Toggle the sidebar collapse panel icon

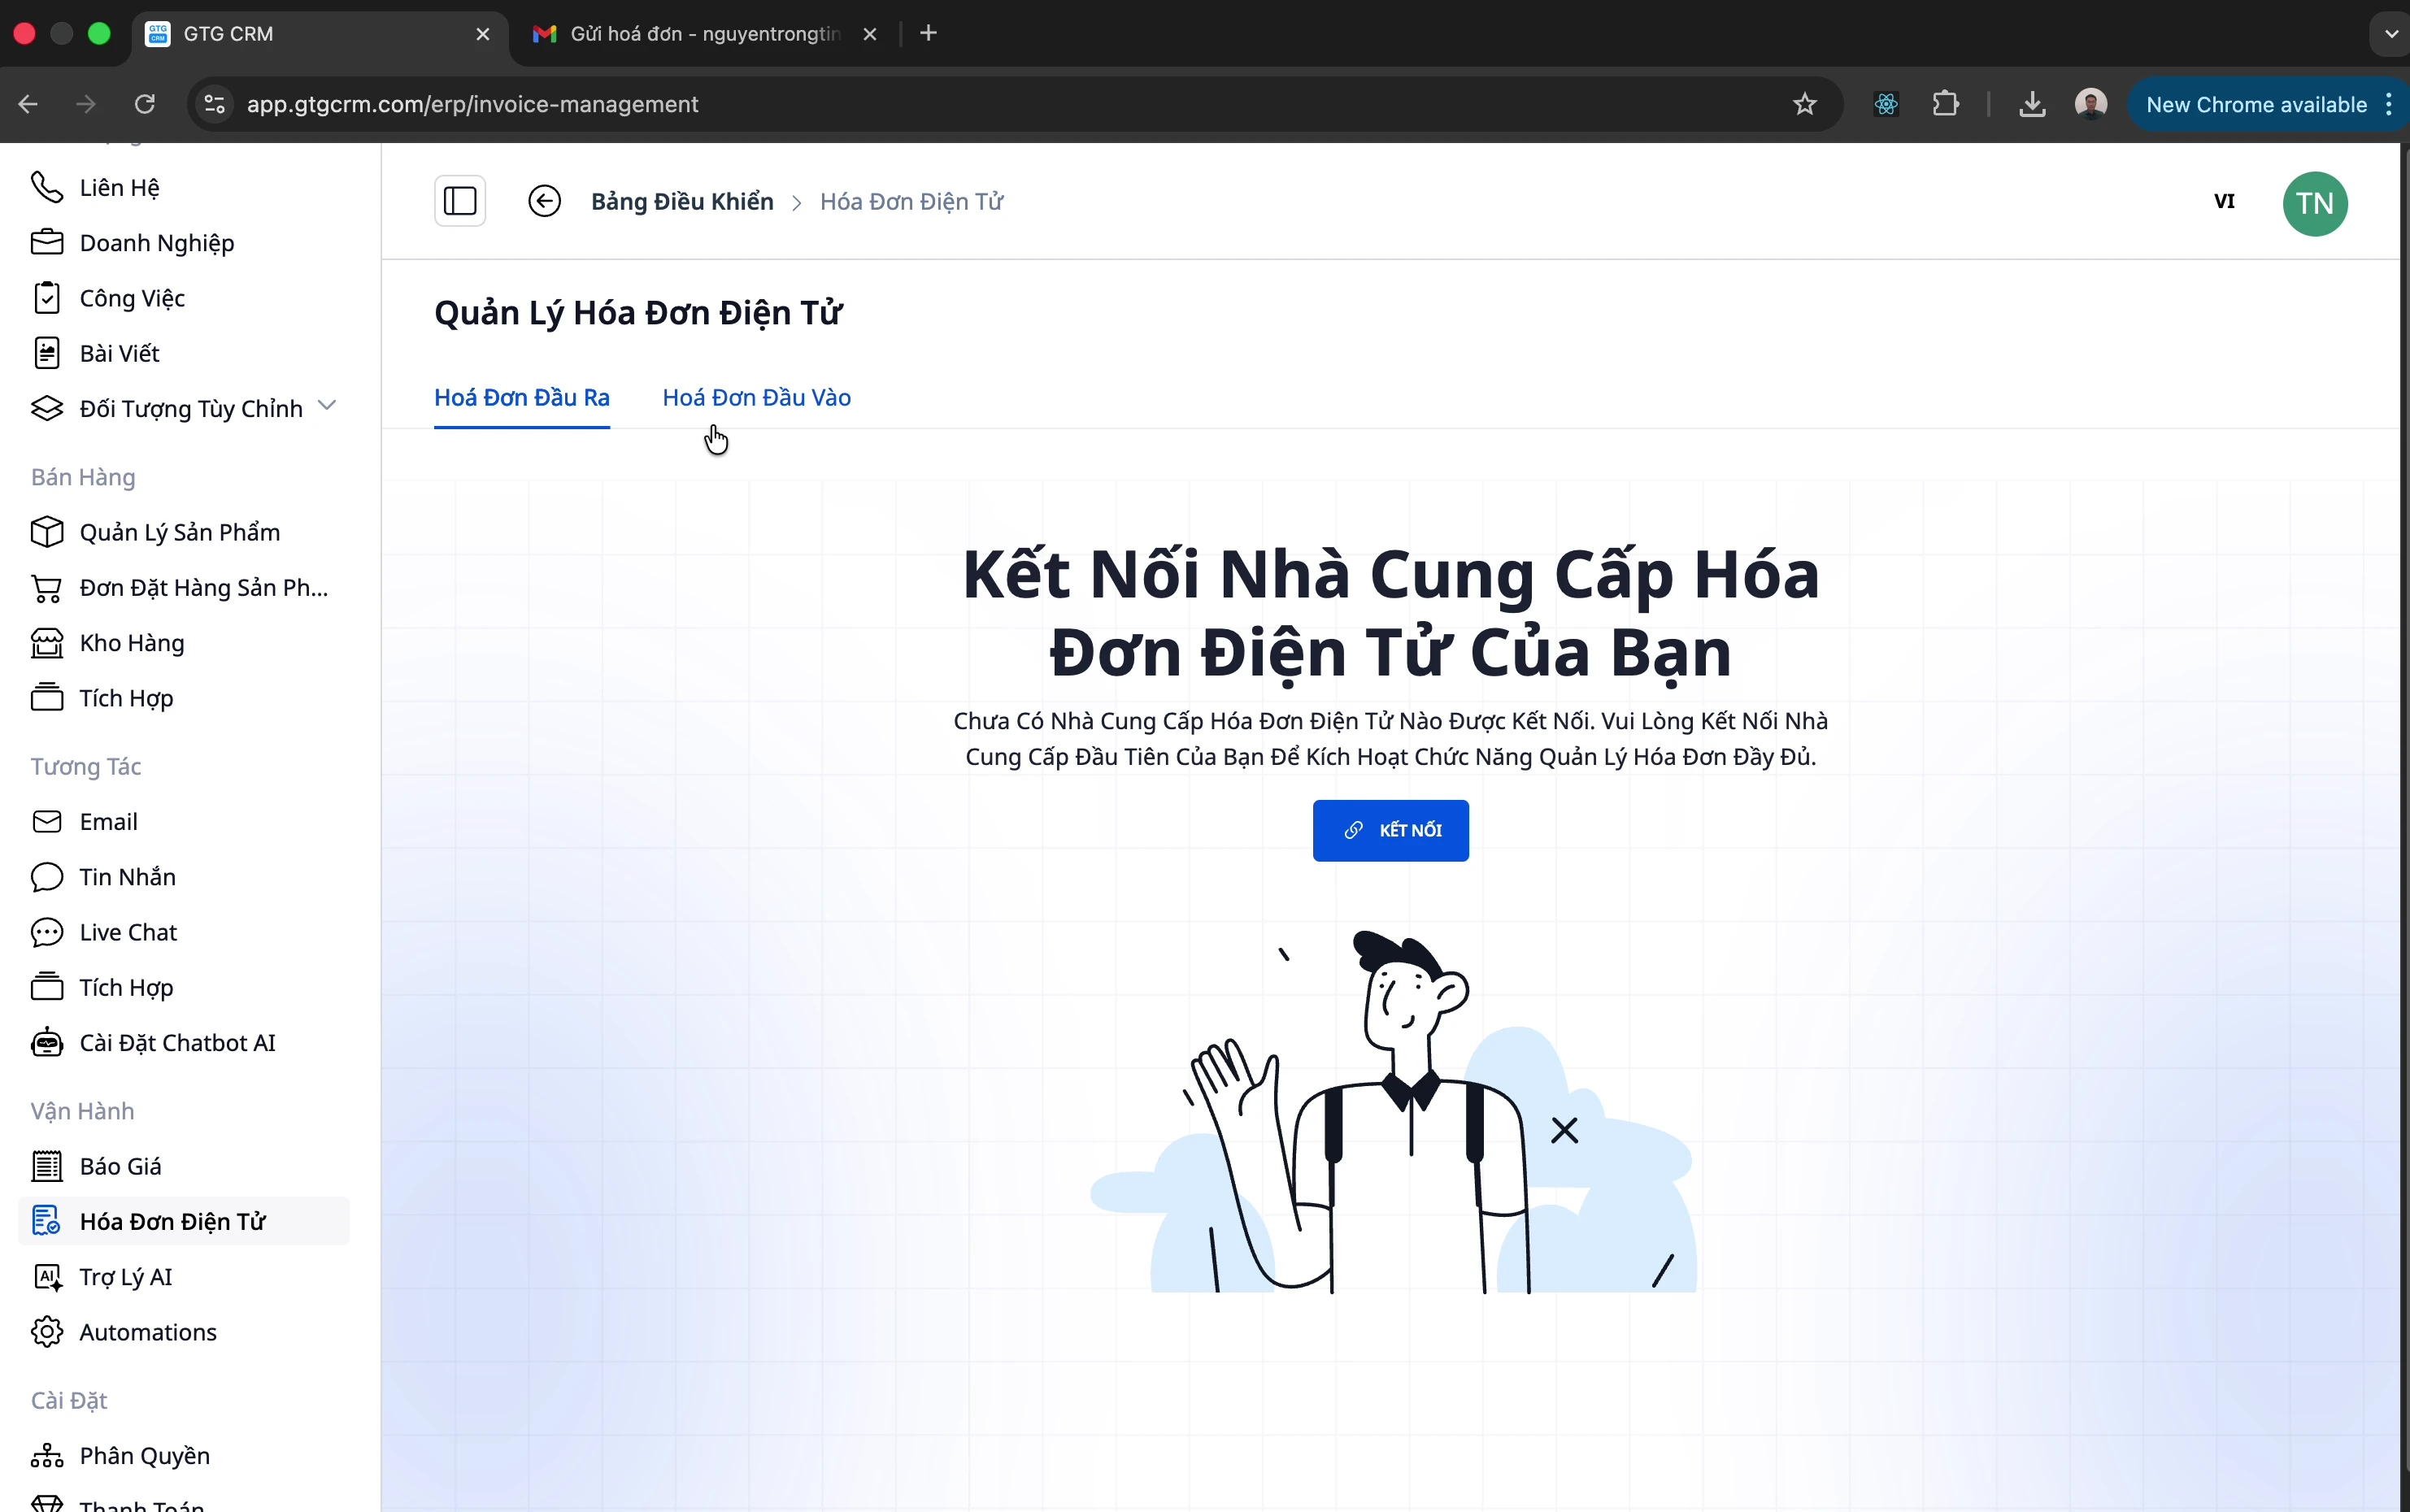[x=460, y=201]
